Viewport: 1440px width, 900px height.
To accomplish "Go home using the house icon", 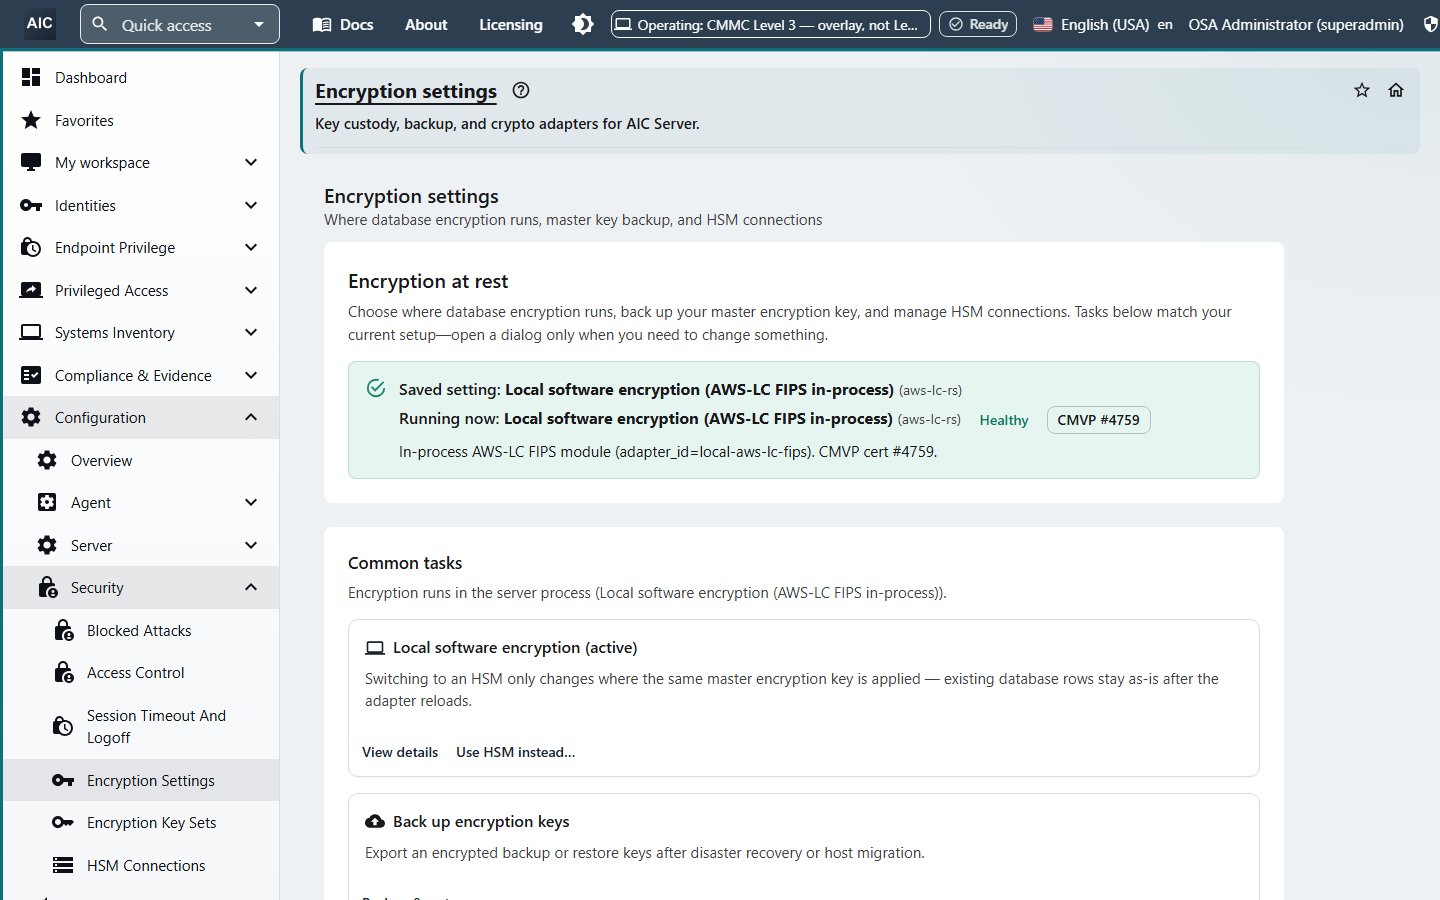I will [x=1396, y=91].
